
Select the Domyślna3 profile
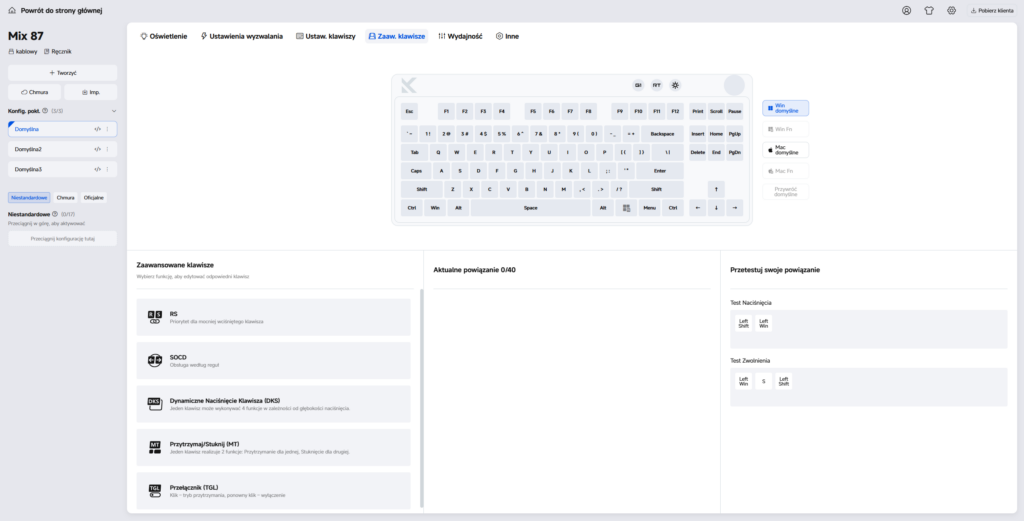click(63, 169)
